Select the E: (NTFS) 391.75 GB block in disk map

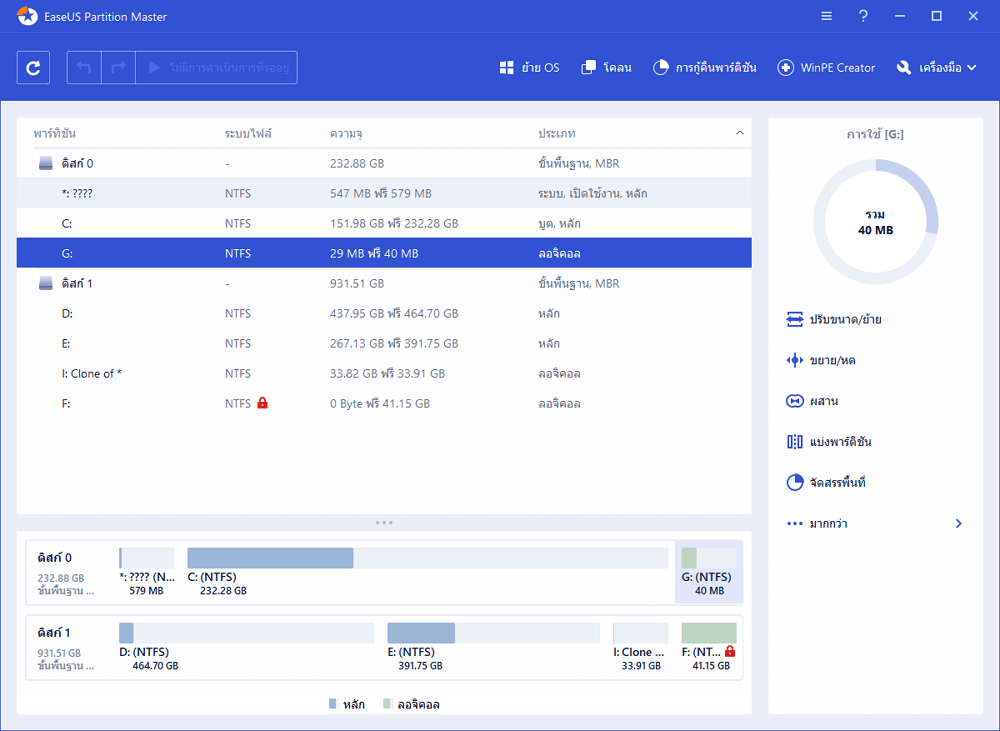pyautogui.click(x=494, y=647)
